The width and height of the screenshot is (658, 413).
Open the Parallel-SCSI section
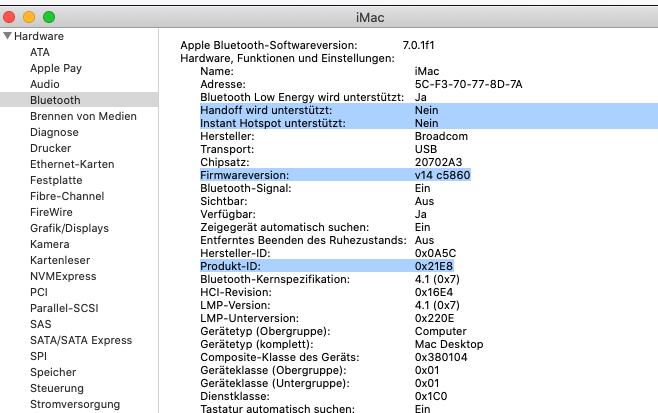click(64, 308)
